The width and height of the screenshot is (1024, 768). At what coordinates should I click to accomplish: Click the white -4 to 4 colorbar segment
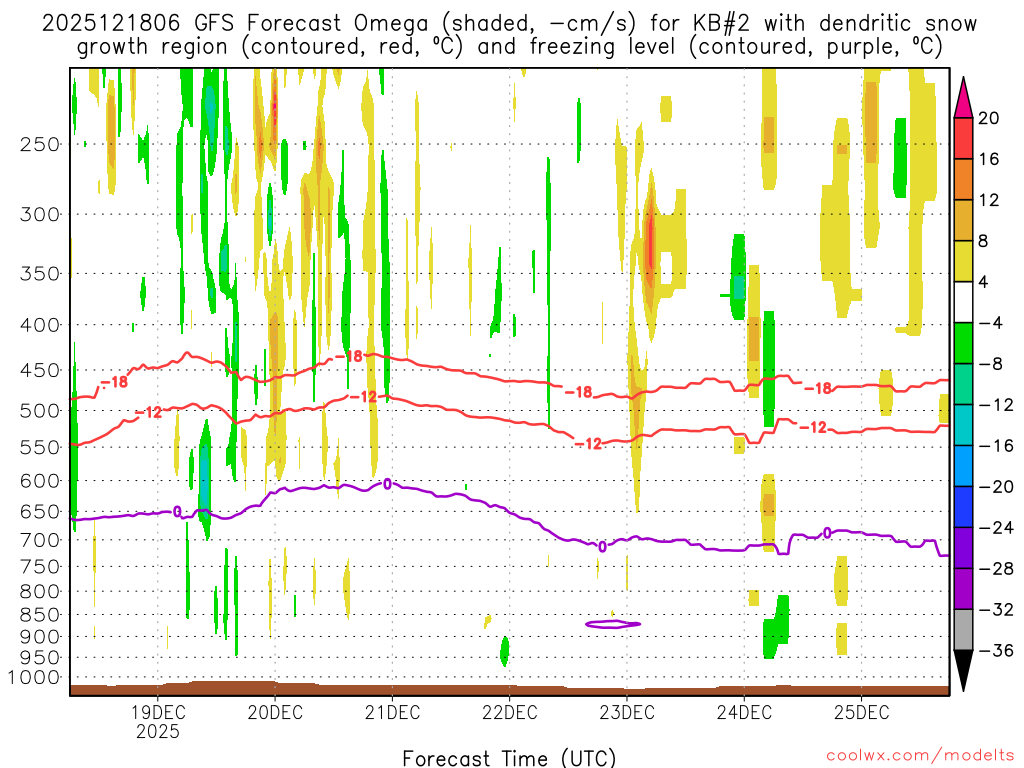tap(963, 302)
